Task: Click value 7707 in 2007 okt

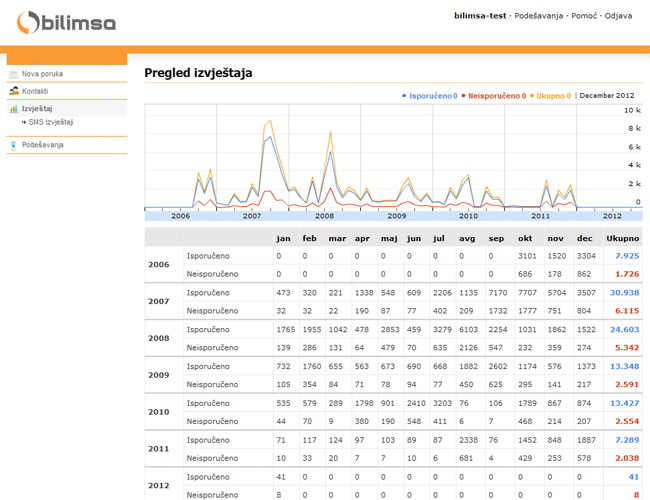Action: (x=527, y=293)
